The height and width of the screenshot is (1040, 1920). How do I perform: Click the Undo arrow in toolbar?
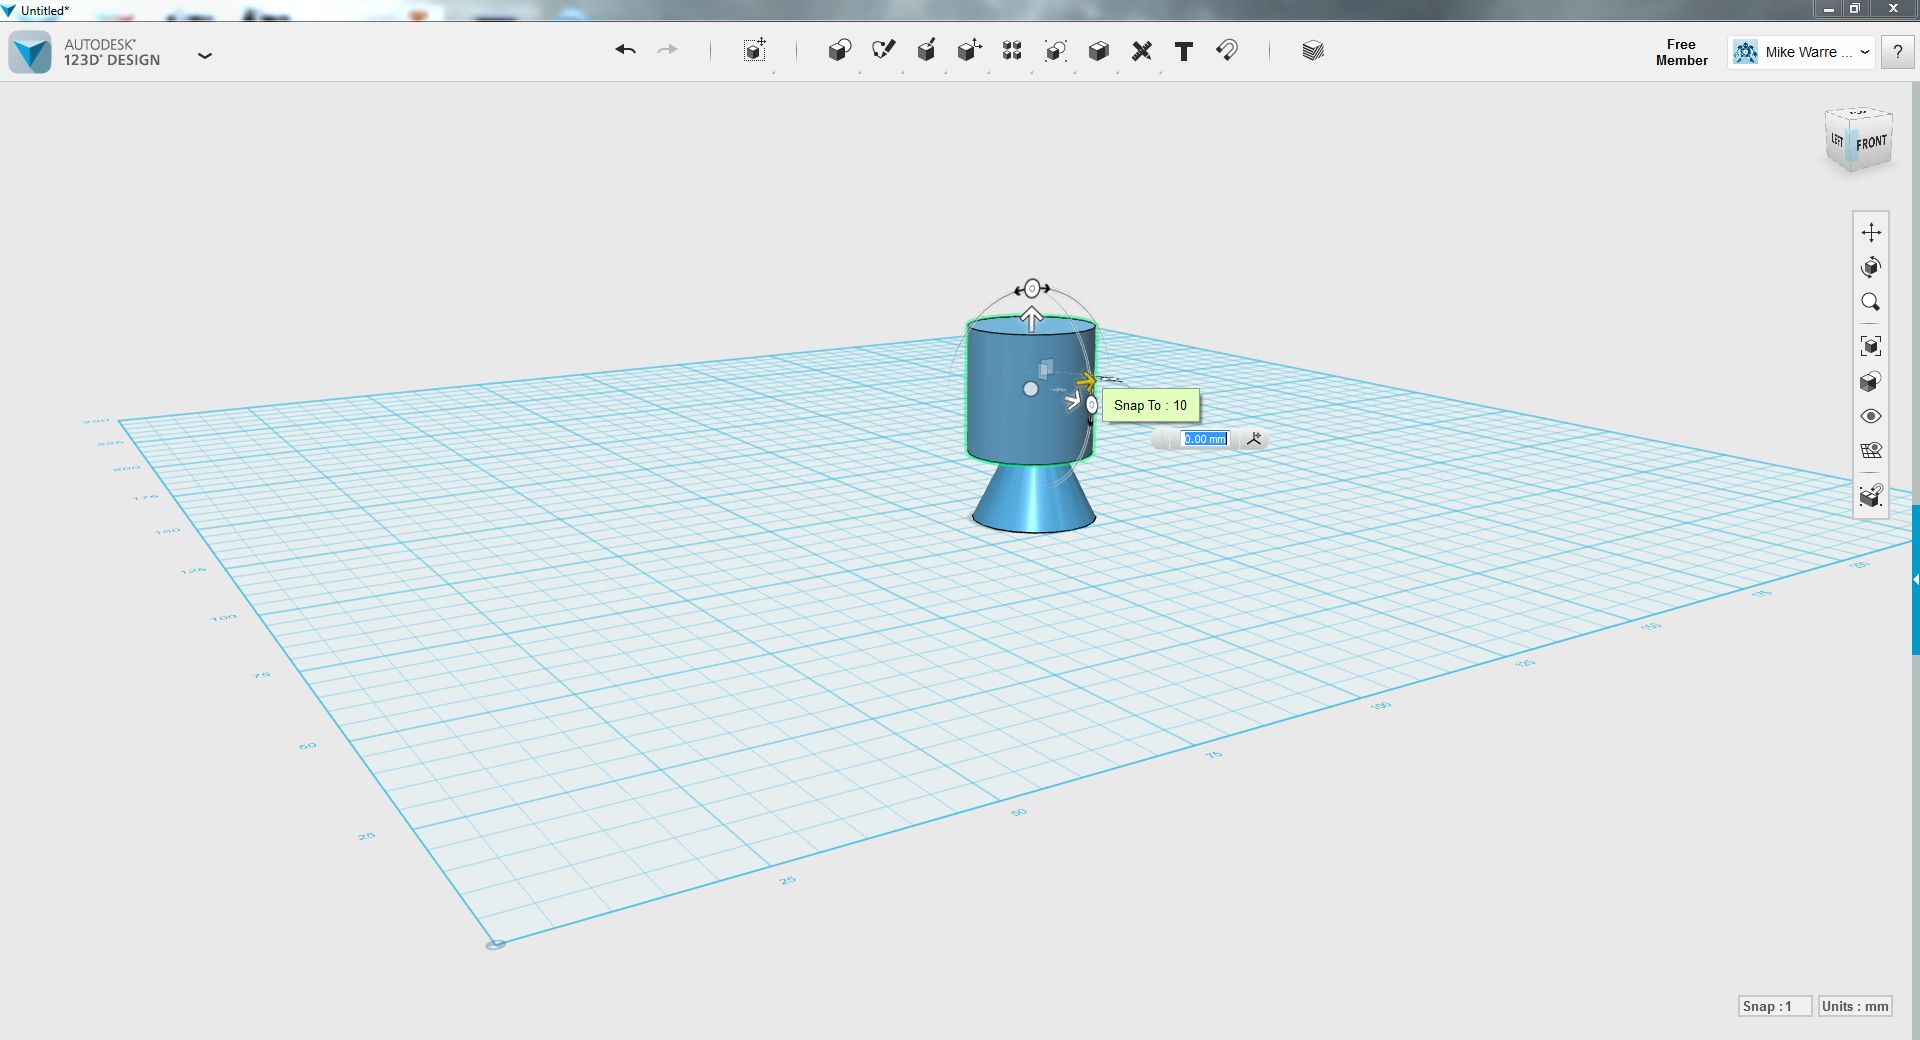click(625, 50)
